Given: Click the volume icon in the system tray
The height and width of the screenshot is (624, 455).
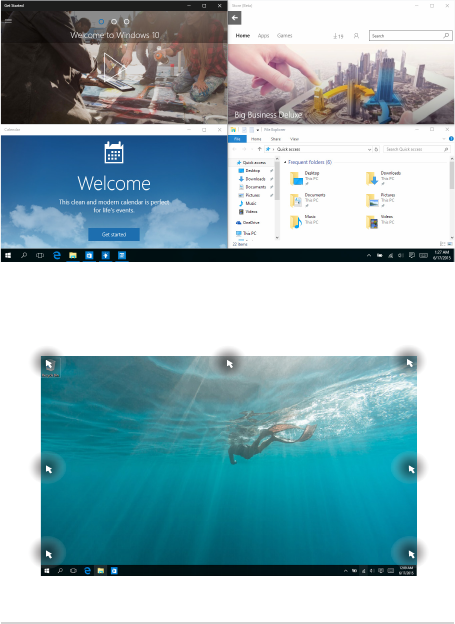Looking at the screenshot, I should tap(401, 255).
